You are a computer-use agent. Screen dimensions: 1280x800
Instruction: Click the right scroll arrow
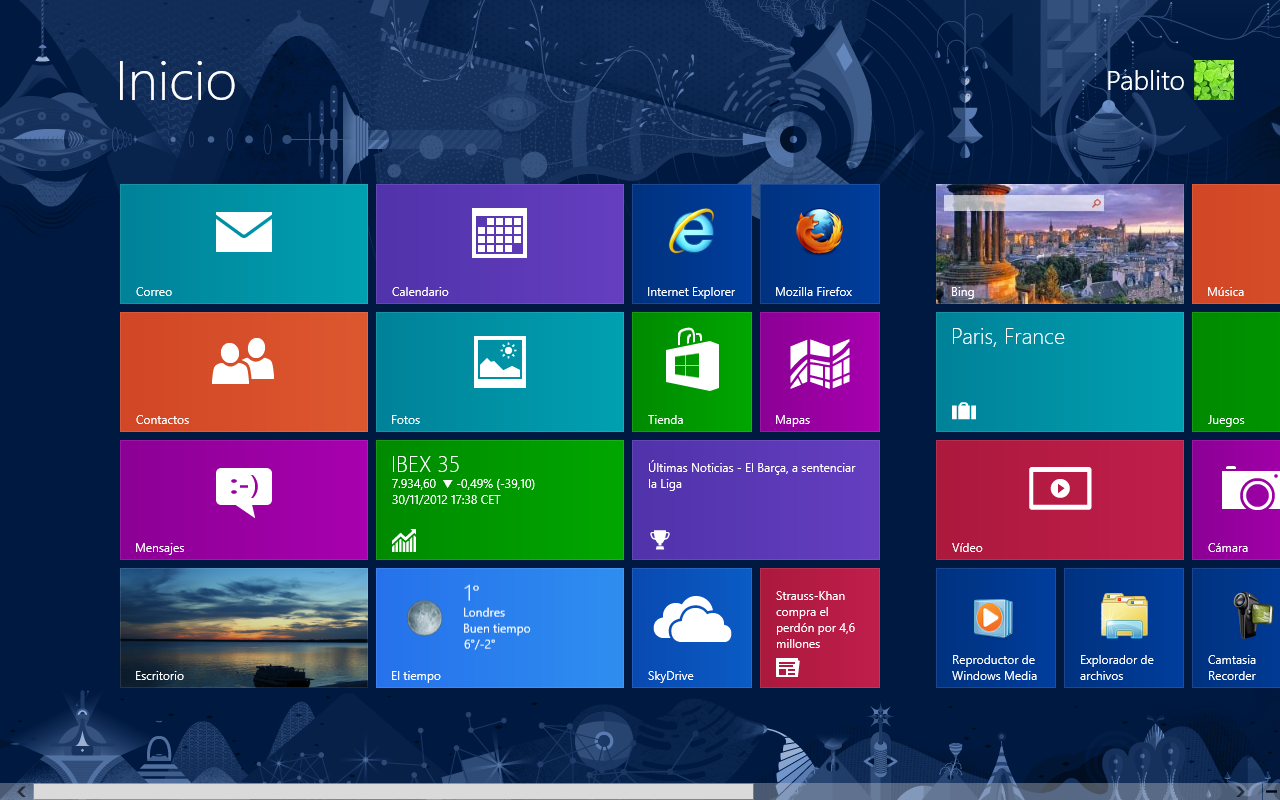[x=1240, y=792]
